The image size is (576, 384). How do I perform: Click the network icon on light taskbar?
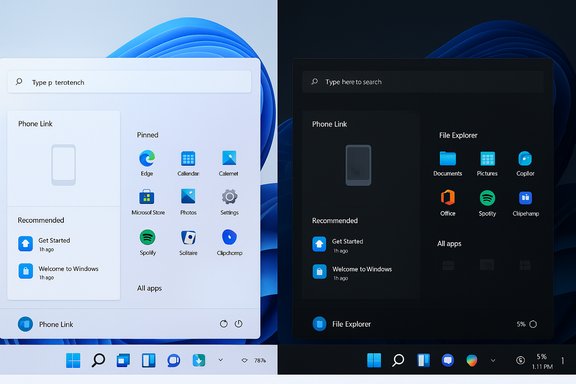(244, 360)
